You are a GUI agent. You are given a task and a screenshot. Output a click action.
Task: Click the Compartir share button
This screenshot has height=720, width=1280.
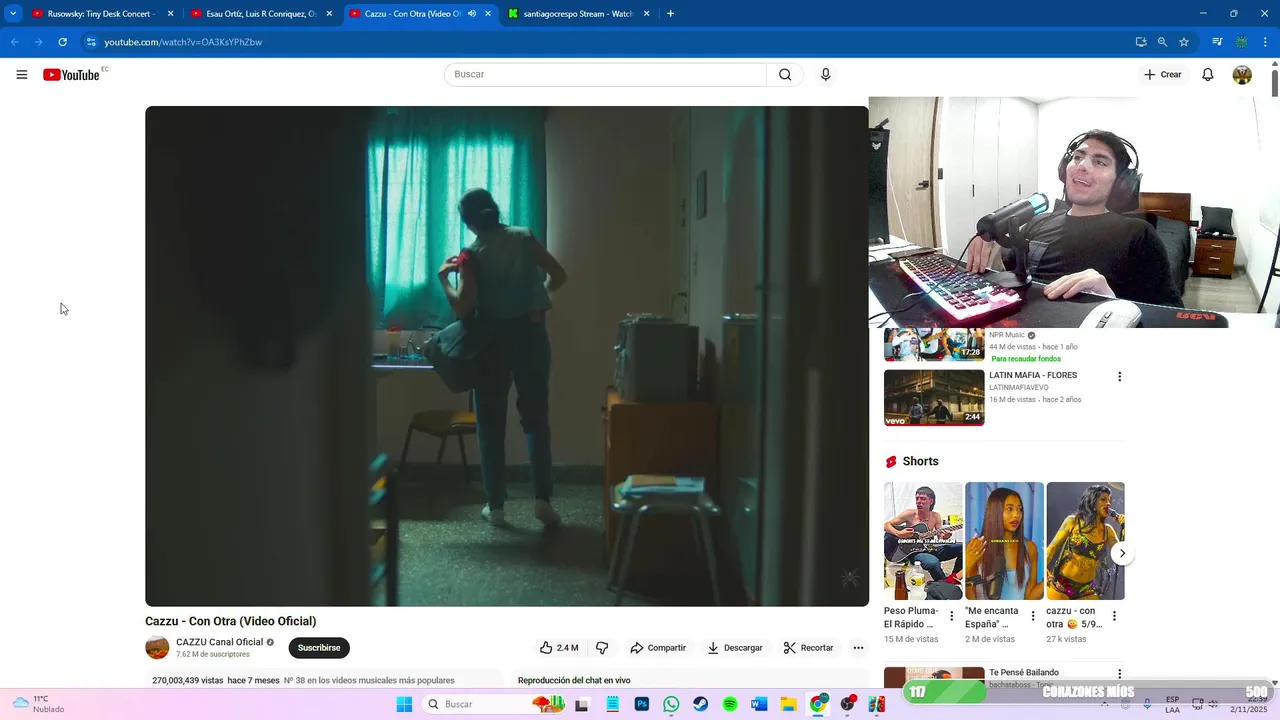(657, 648)
